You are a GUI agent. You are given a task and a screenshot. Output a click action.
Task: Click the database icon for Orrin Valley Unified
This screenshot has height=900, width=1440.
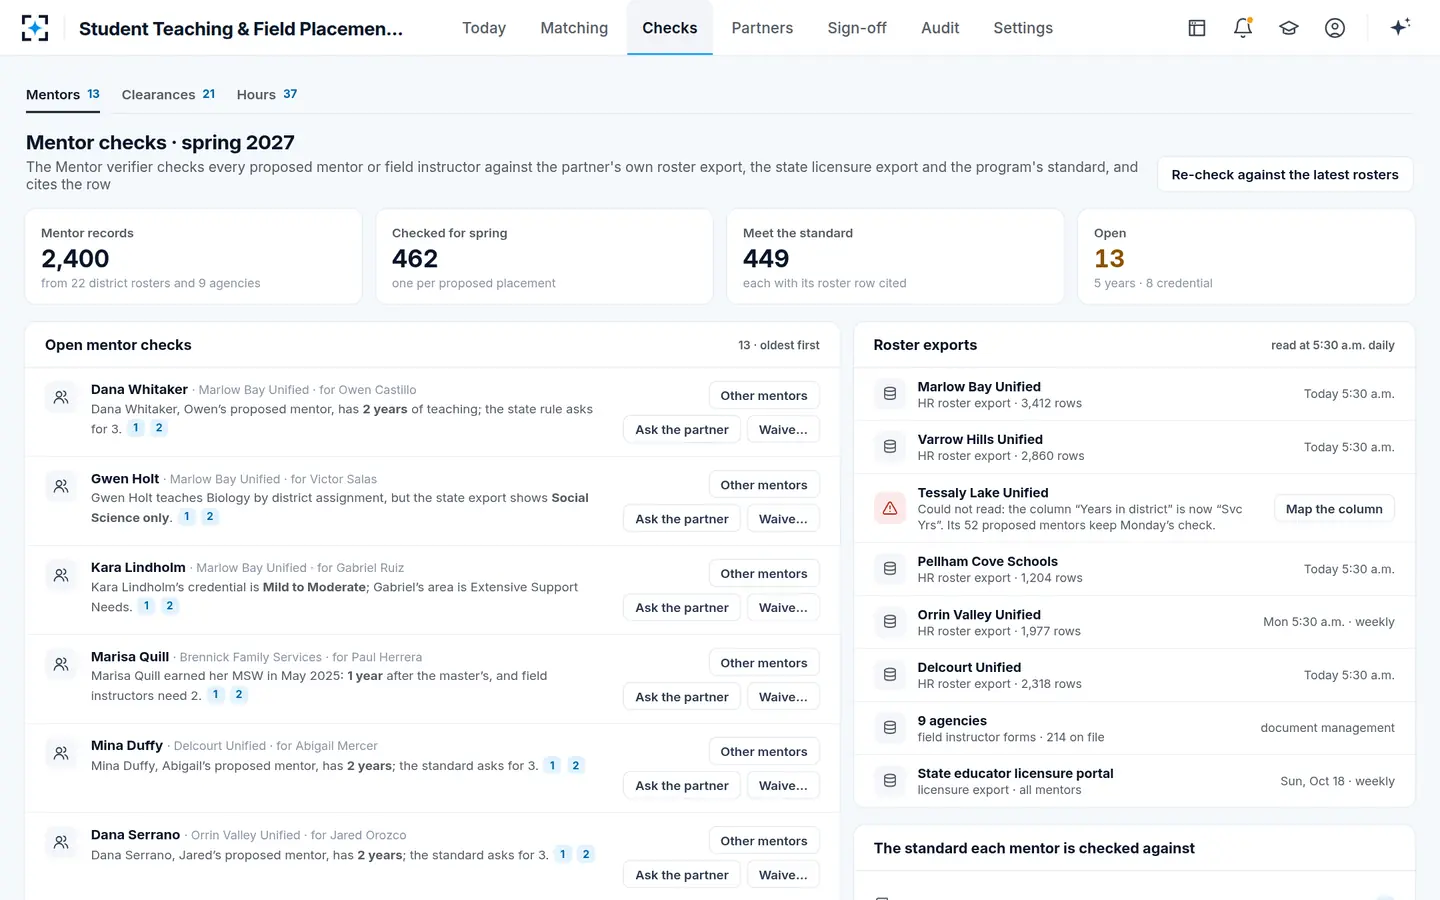890,622
